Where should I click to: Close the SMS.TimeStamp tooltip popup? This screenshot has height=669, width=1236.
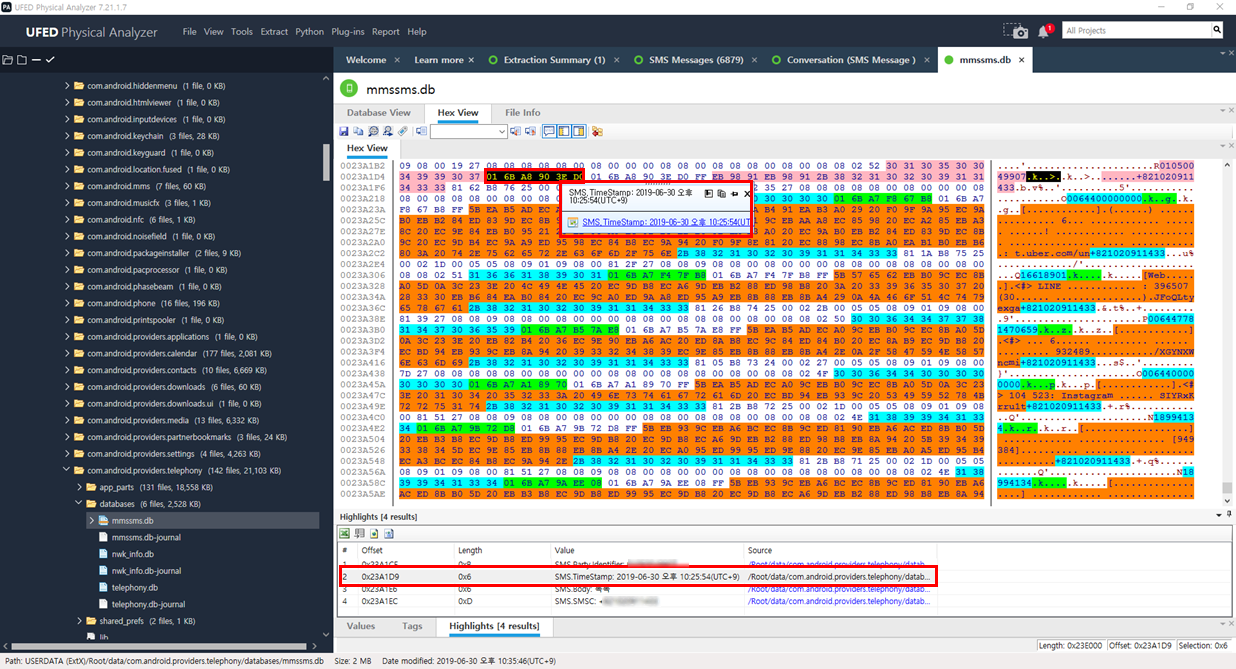[x=747, y=193]
